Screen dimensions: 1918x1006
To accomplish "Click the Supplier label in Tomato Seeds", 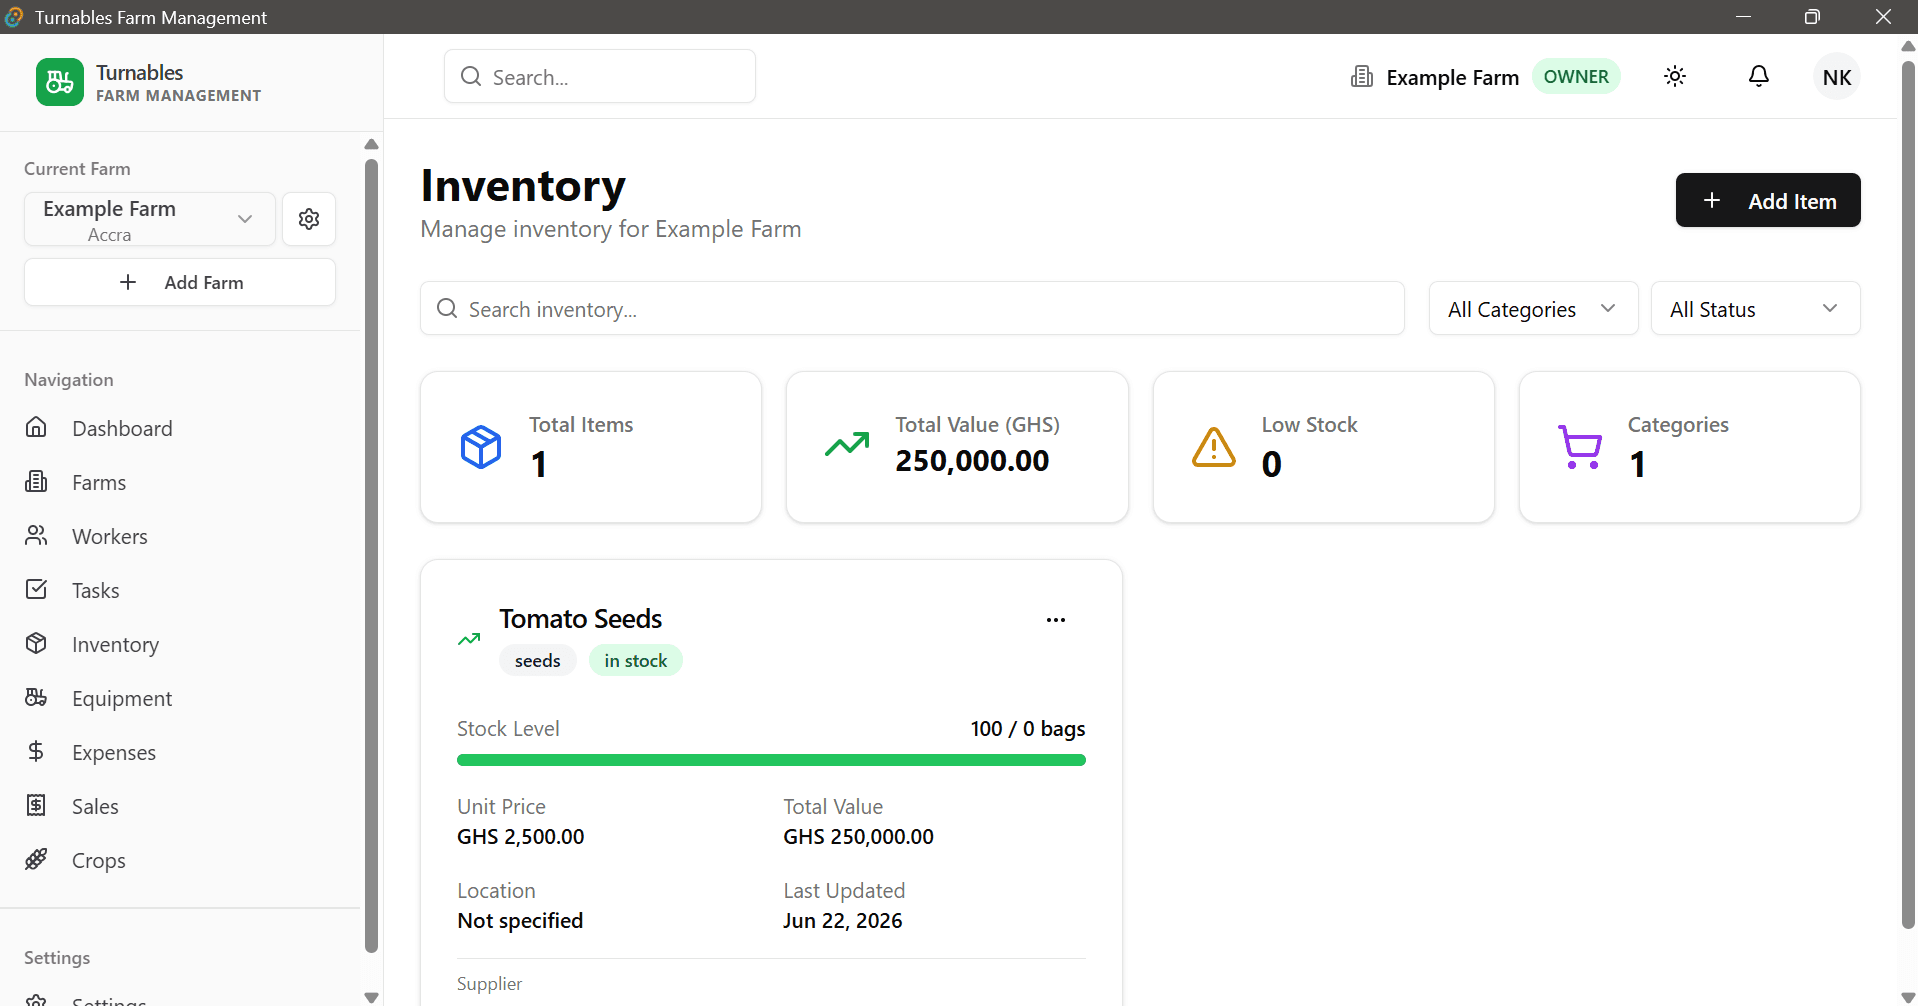I will (489, 984).
